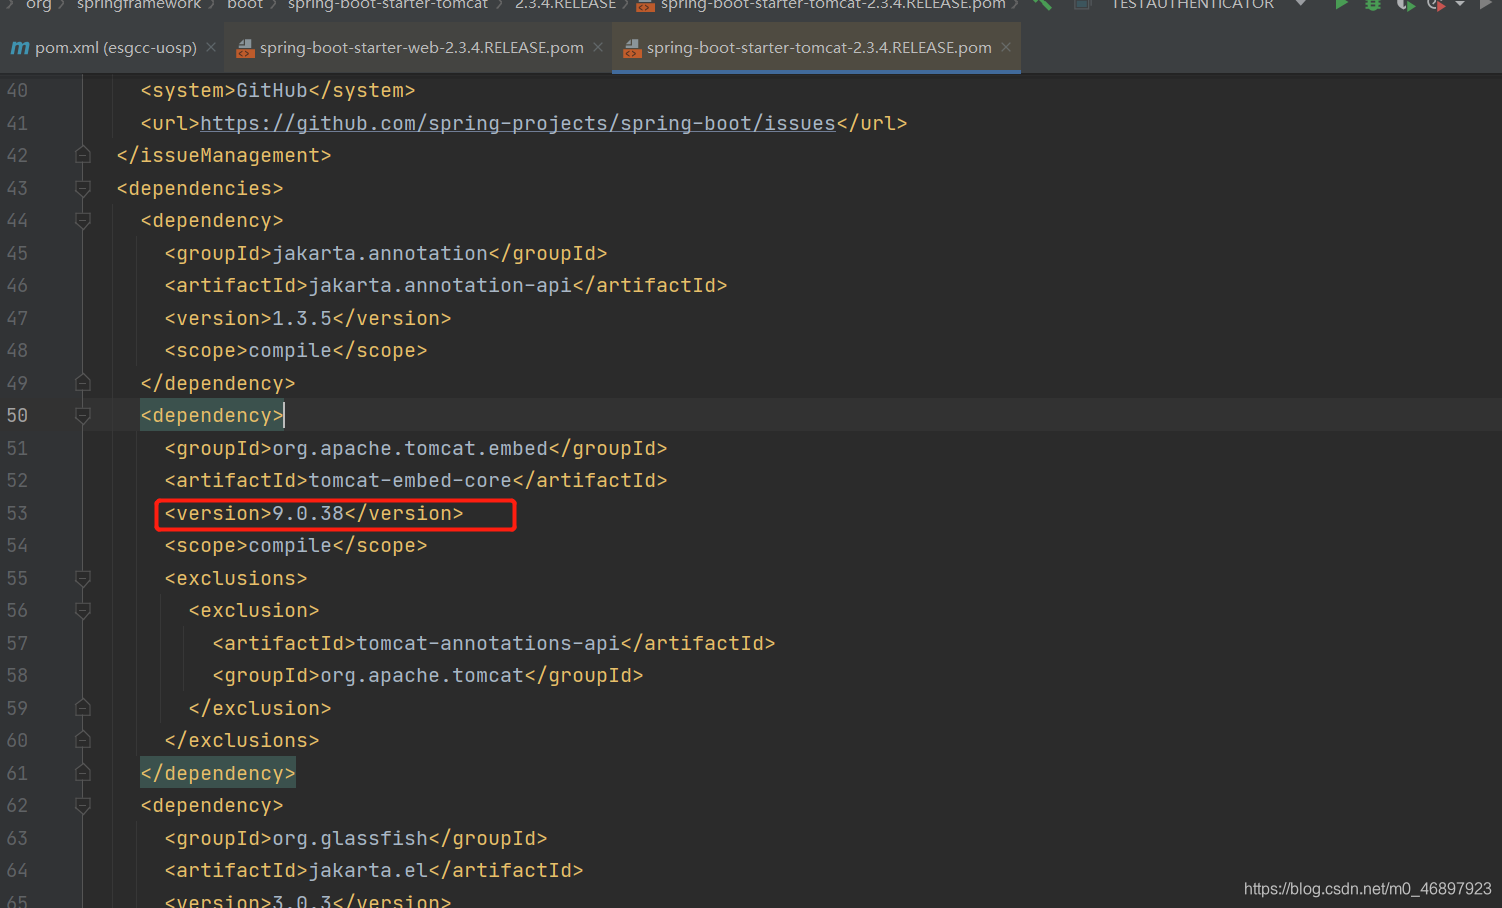Screen dimensions: 1502x908
Task: Click closing exclusions tag on line 60
Action: 242,740
